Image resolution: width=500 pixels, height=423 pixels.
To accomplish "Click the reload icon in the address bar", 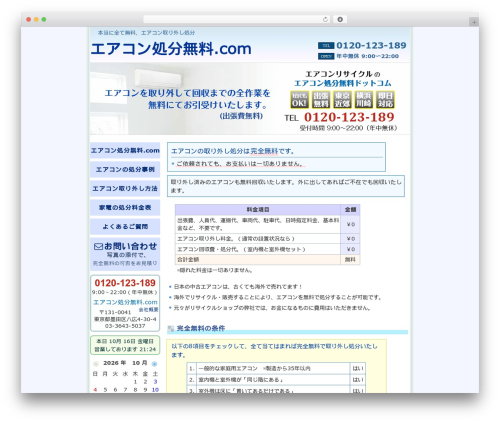I will pyautogui.click(x=325, y=20).
